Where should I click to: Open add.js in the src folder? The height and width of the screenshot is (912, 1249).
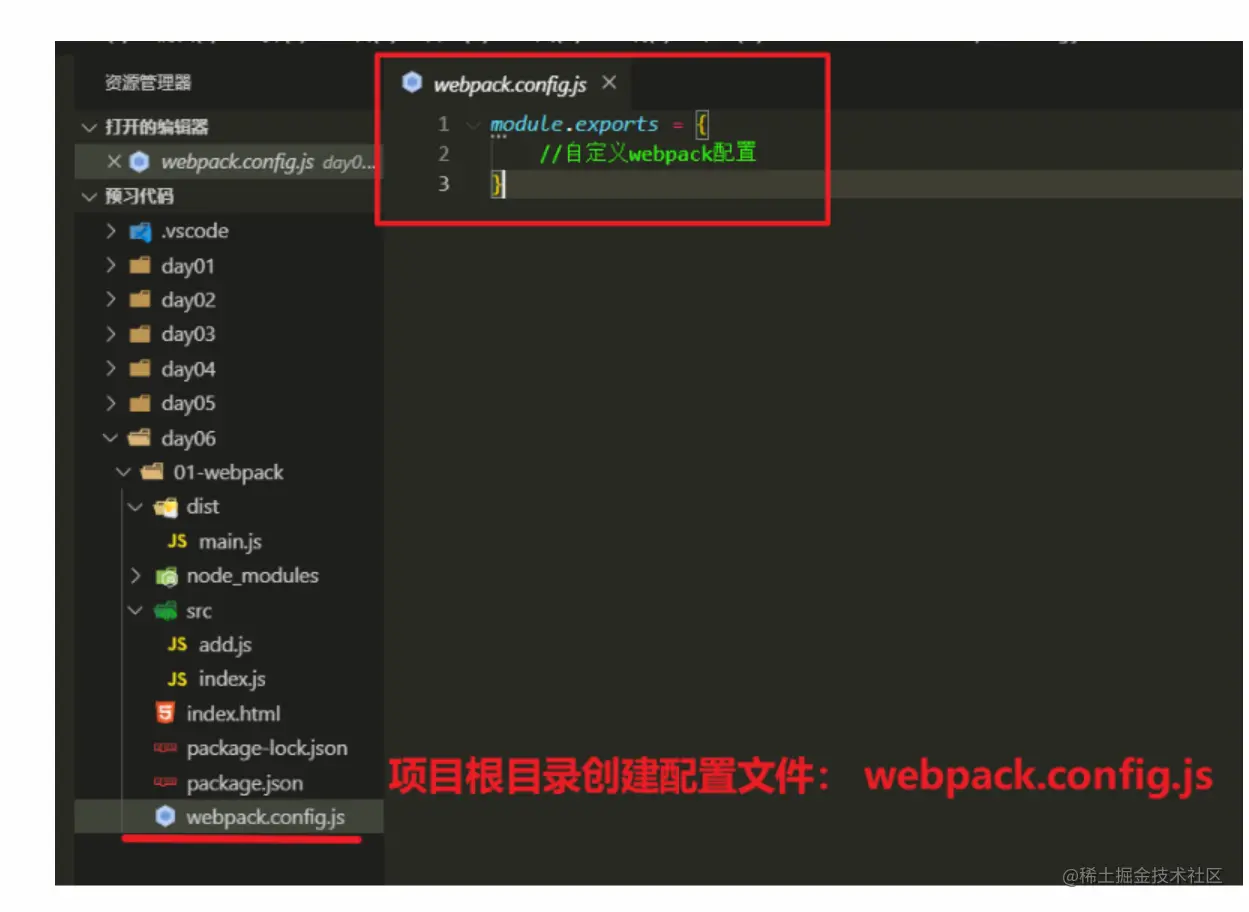coord(225,645)
